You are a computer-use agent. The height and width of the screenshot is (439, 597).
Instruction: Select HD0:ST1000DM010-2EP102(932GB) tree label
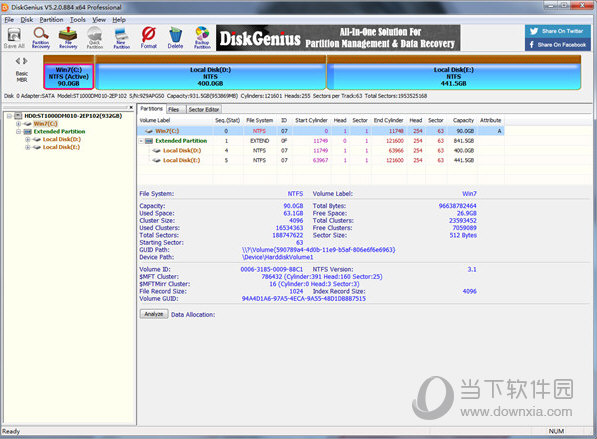[x=73, y=116]
